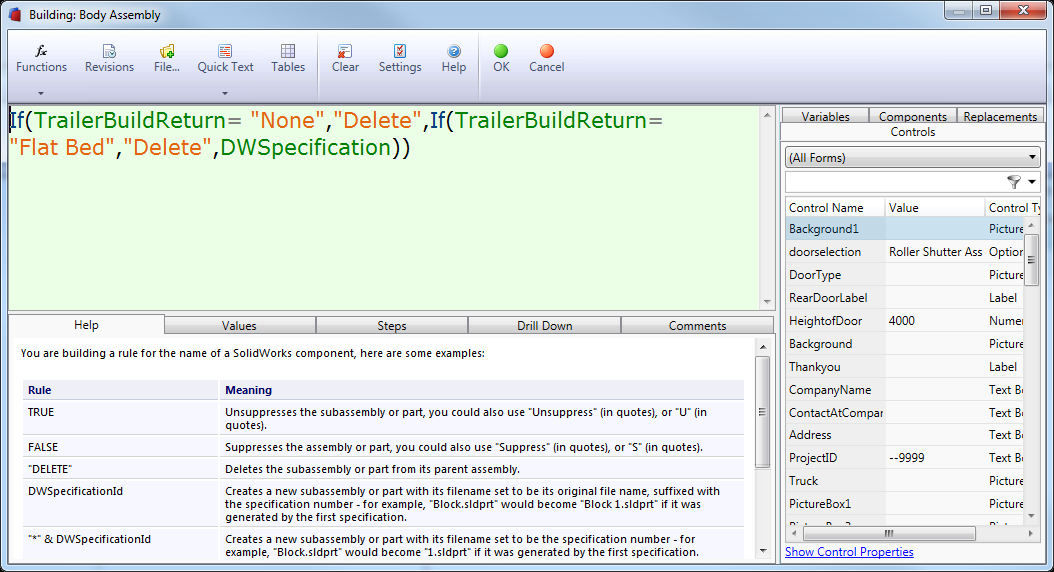Select the RearDoorLabel row
Viewport: 1054px width, 572px height.
point(905,297)
